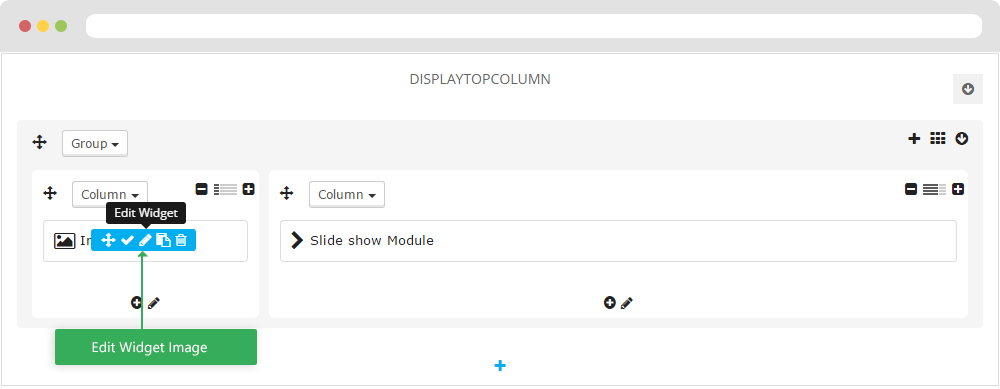Viewport: 1000px width, 389px height.
Task: Increase left column width with plus icon
Action: [x=249, y=189]
